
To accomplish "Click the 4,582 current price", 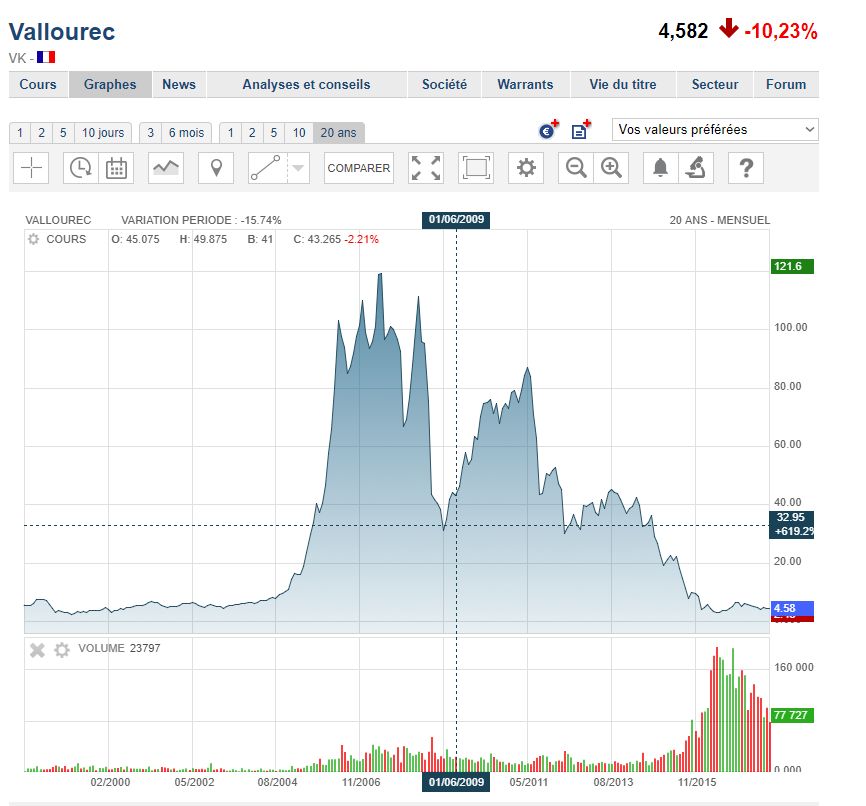I will [x=683, y=31].
